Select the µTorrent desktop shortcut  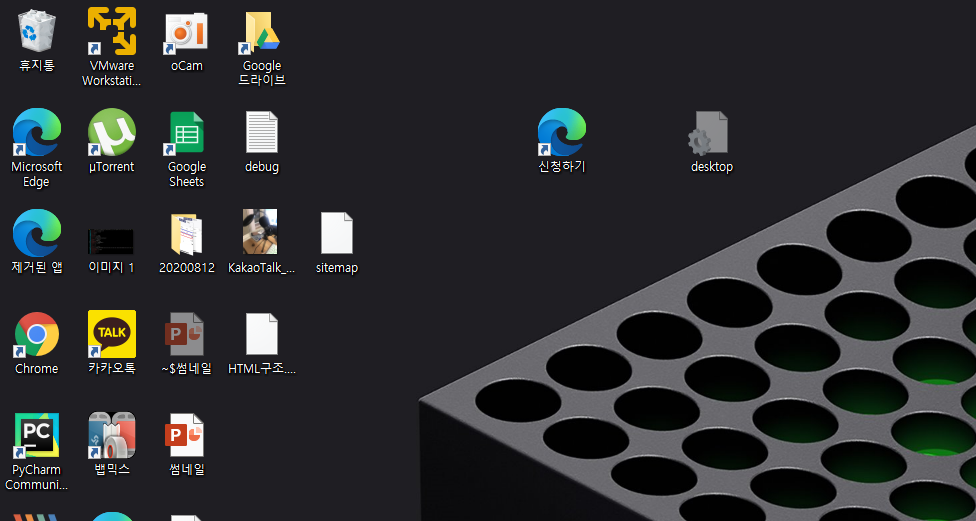111,132
